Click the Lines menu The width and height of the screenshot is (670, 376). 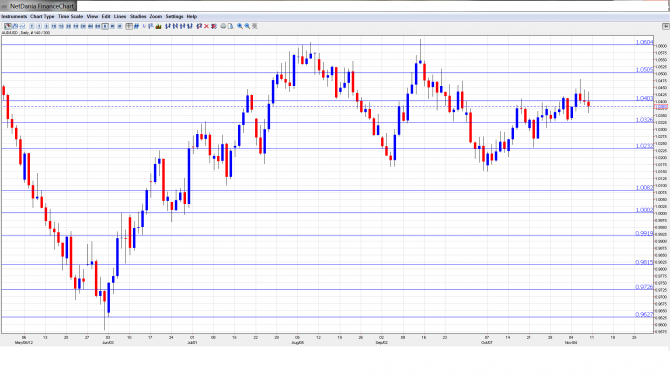click(x=120, y=17)
